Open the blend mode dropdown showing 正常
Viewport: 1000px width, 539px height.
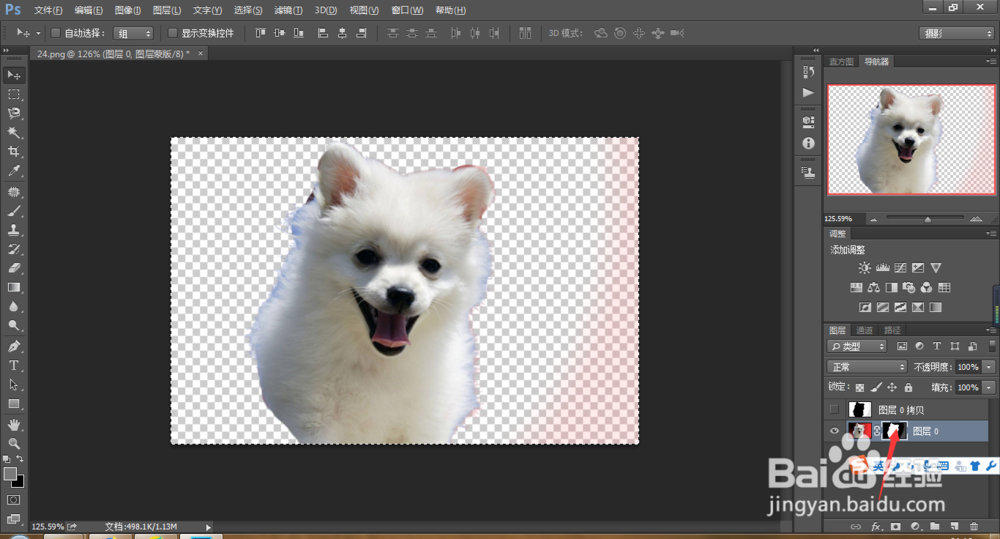click(867, 367)
